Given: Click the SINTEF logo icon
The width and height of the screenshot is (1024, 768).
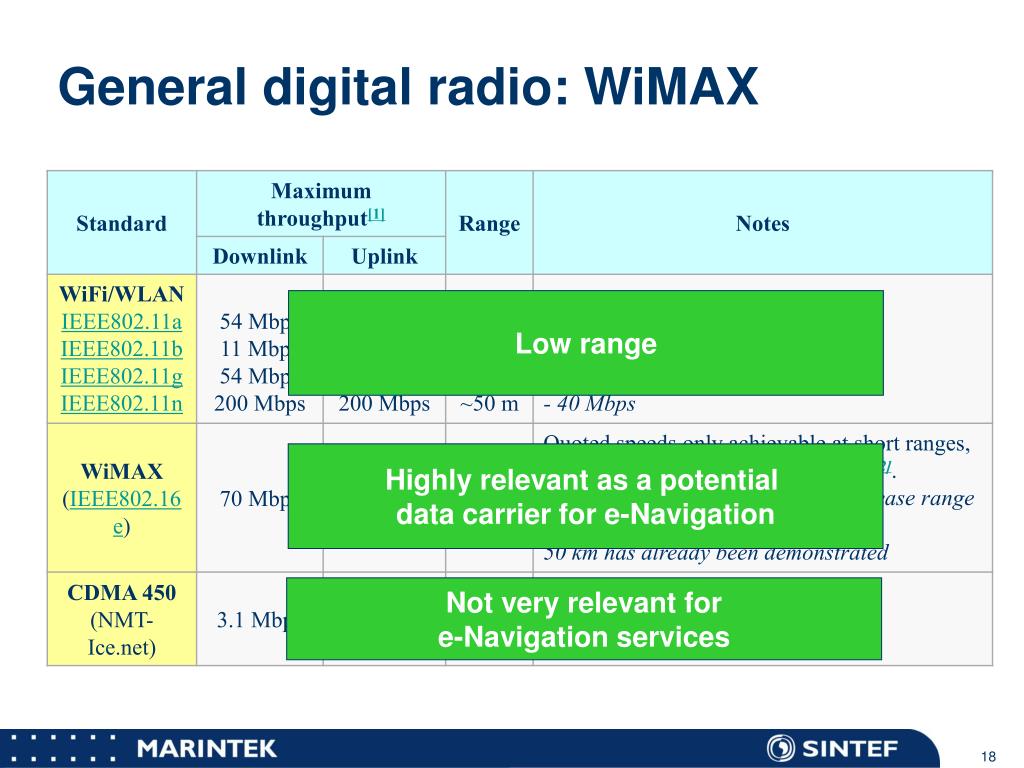Looking at the screenshot, I should (x=780, y=748).
